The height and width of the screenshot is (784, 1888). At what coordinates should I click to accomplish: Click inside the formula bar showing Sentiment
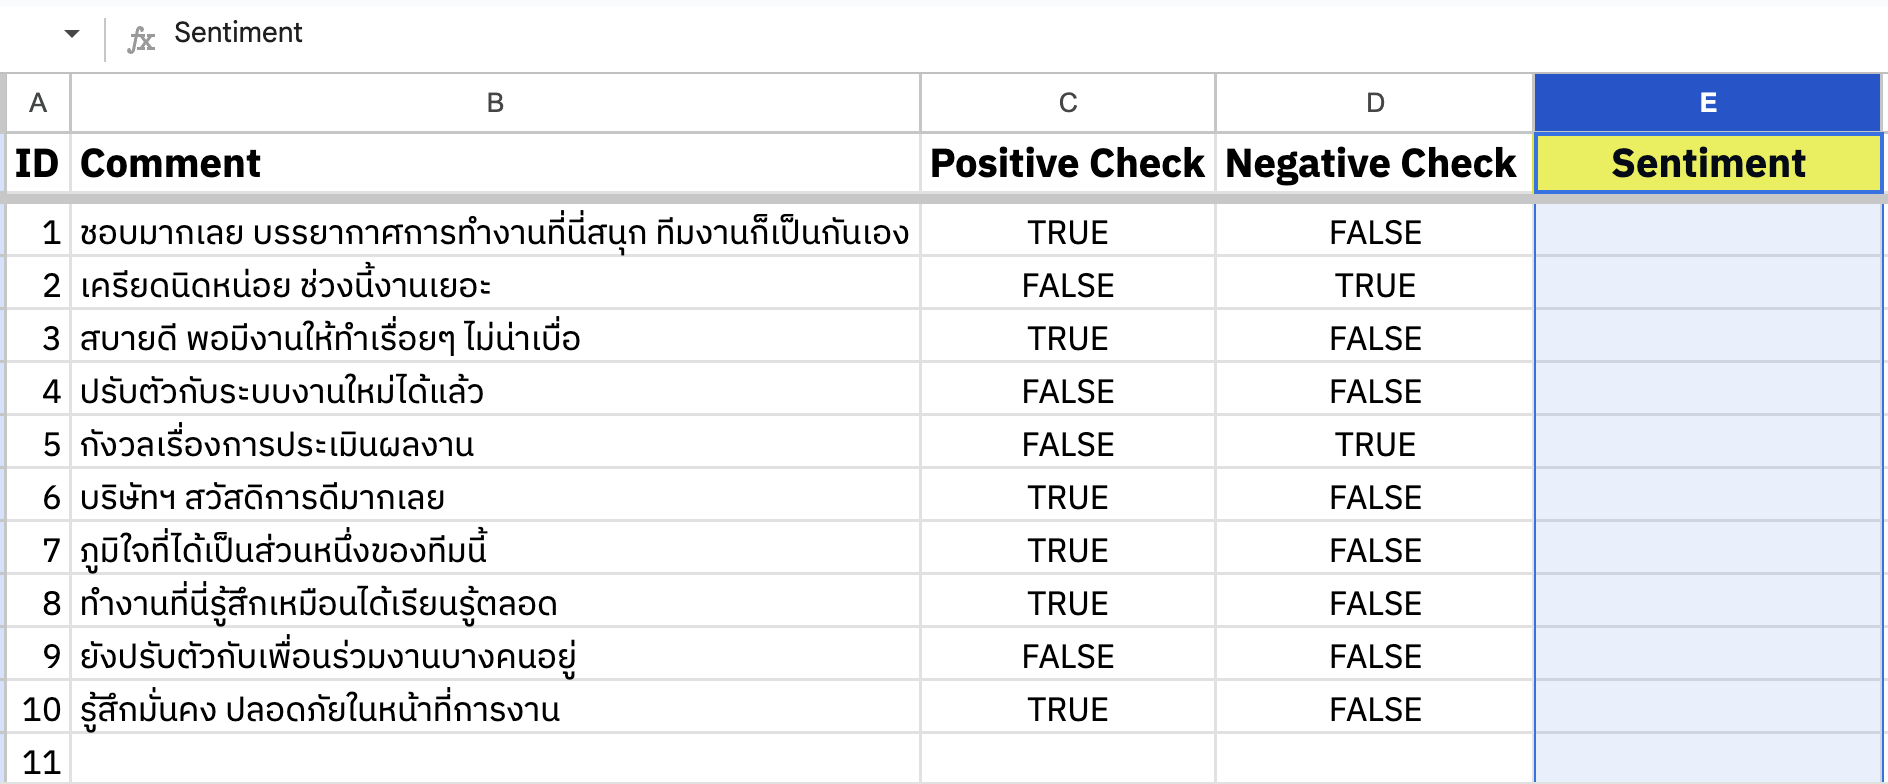tap(400, 33)
